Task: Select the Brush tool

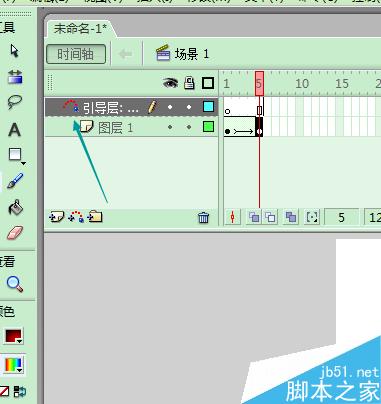Action: pos(15,180)
